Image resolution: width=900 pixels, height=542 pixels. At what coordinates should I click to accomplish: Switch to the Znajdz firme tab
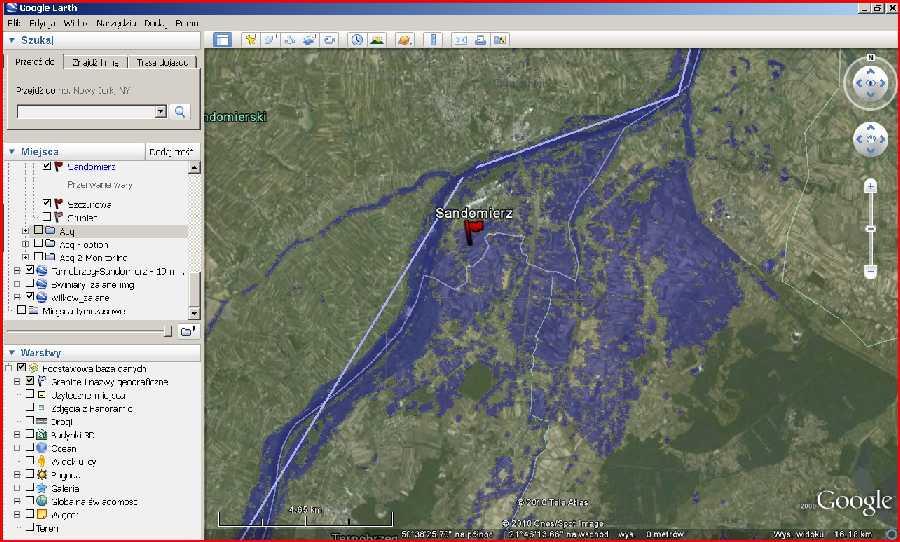pos(95,62)
